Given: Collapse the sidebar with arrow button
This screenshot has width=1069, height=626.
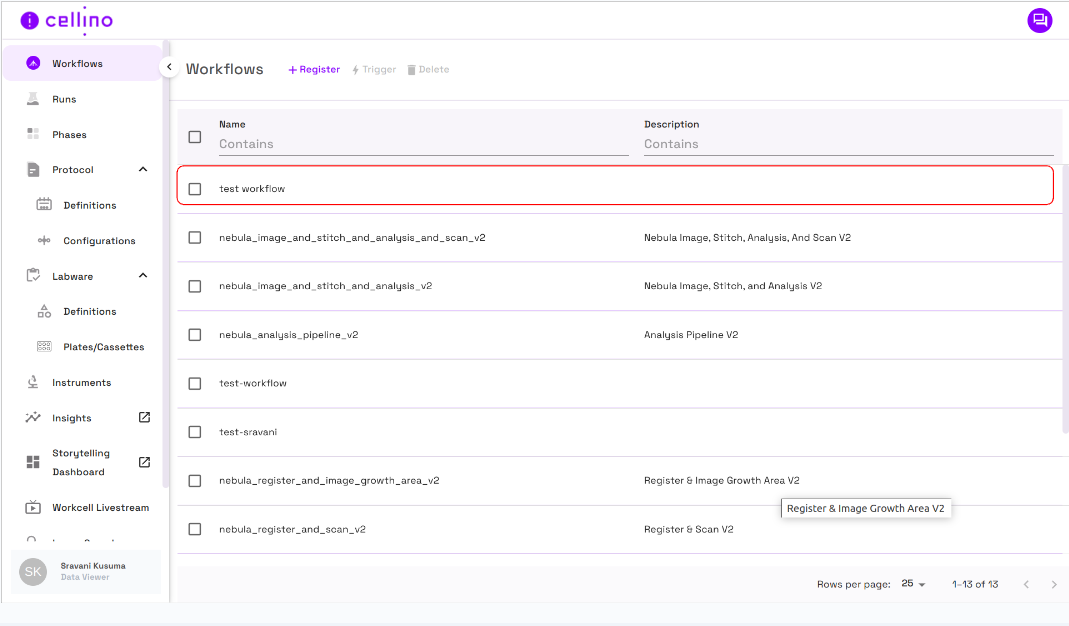Looking at the screenshot, I should (169, 67).
